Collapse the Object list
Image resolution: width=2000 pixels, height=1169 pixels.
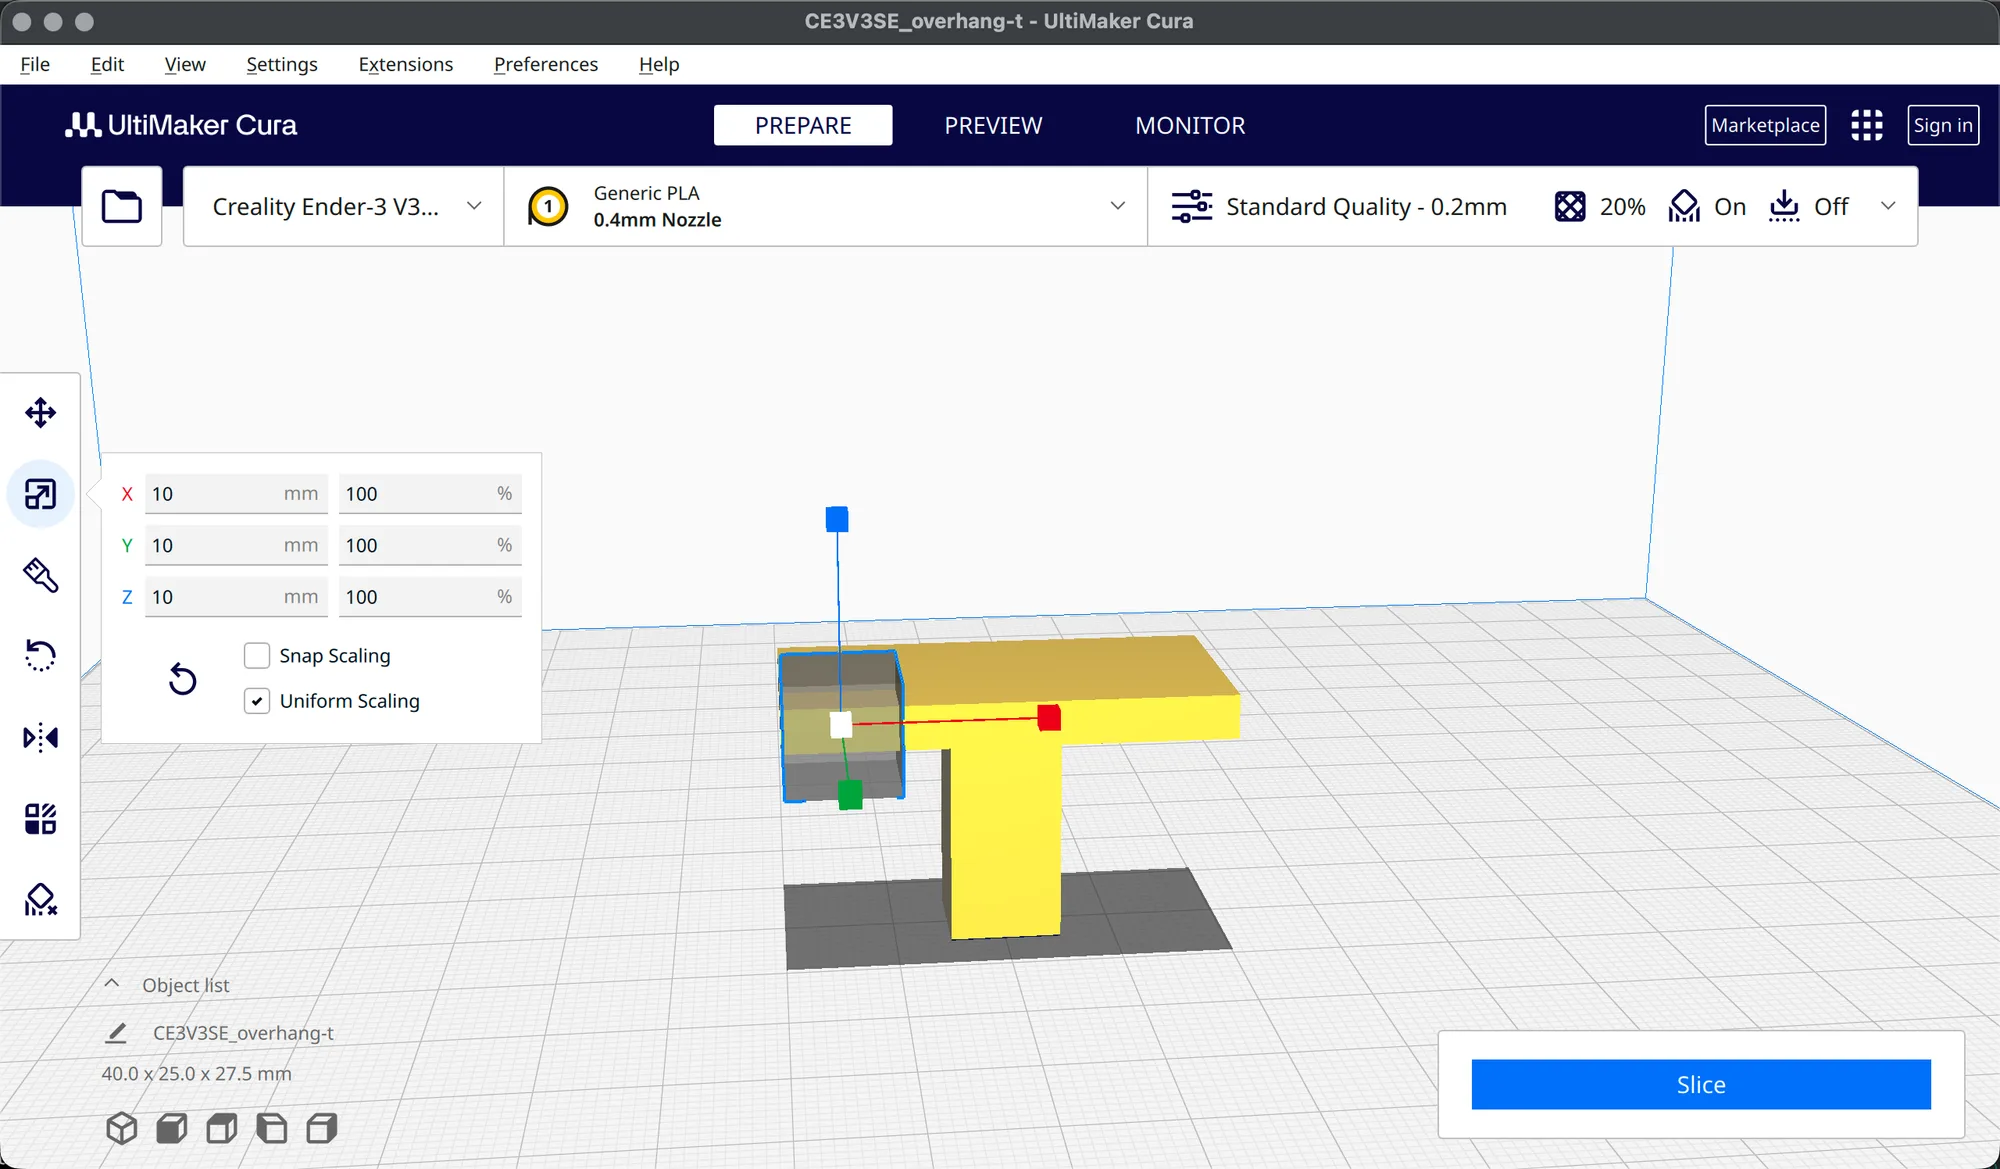112,984
